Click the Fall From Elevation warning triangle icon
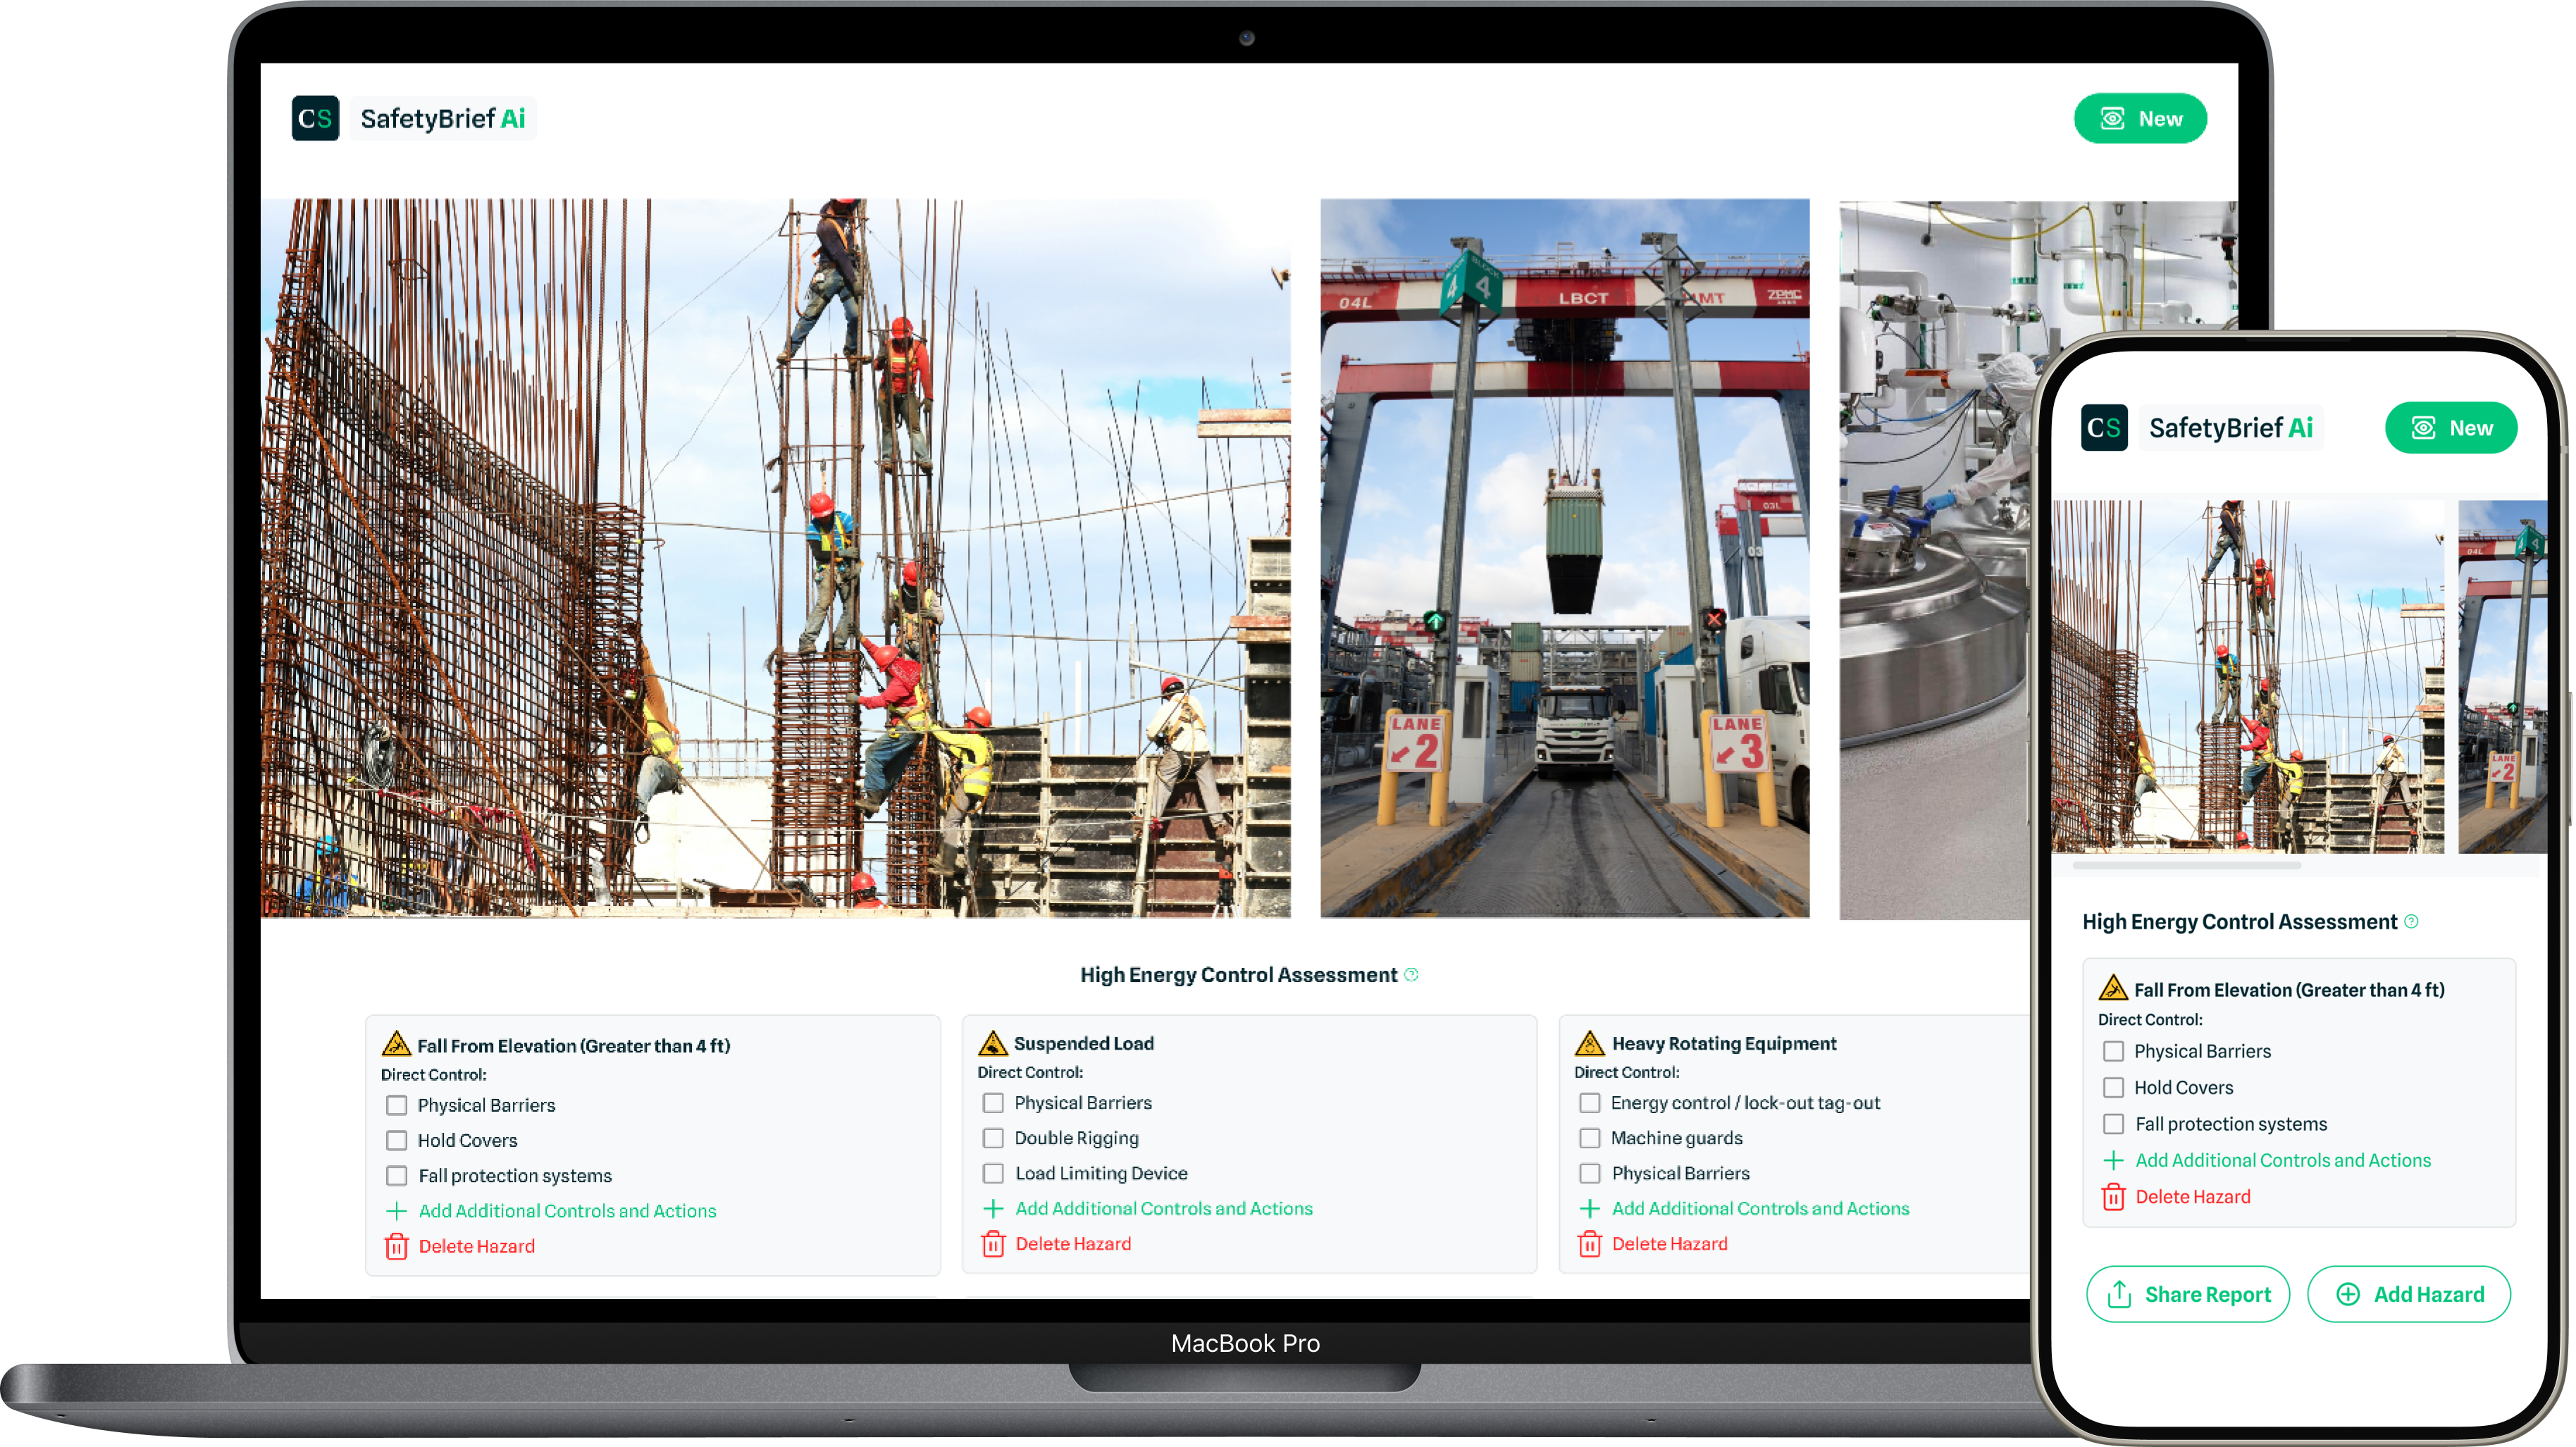Screen dimensions: 2576x1447 coord(396,1044)
